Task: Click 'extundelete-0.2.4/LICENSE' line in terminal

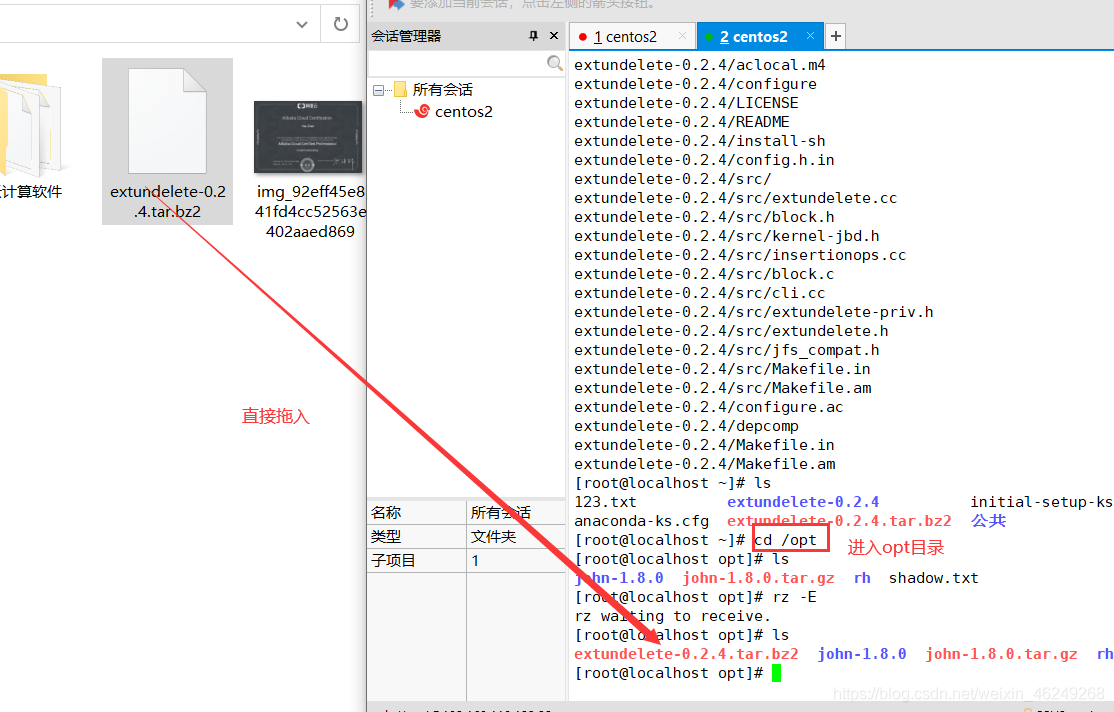Action: pyautogui.click(x=686, y=103)
